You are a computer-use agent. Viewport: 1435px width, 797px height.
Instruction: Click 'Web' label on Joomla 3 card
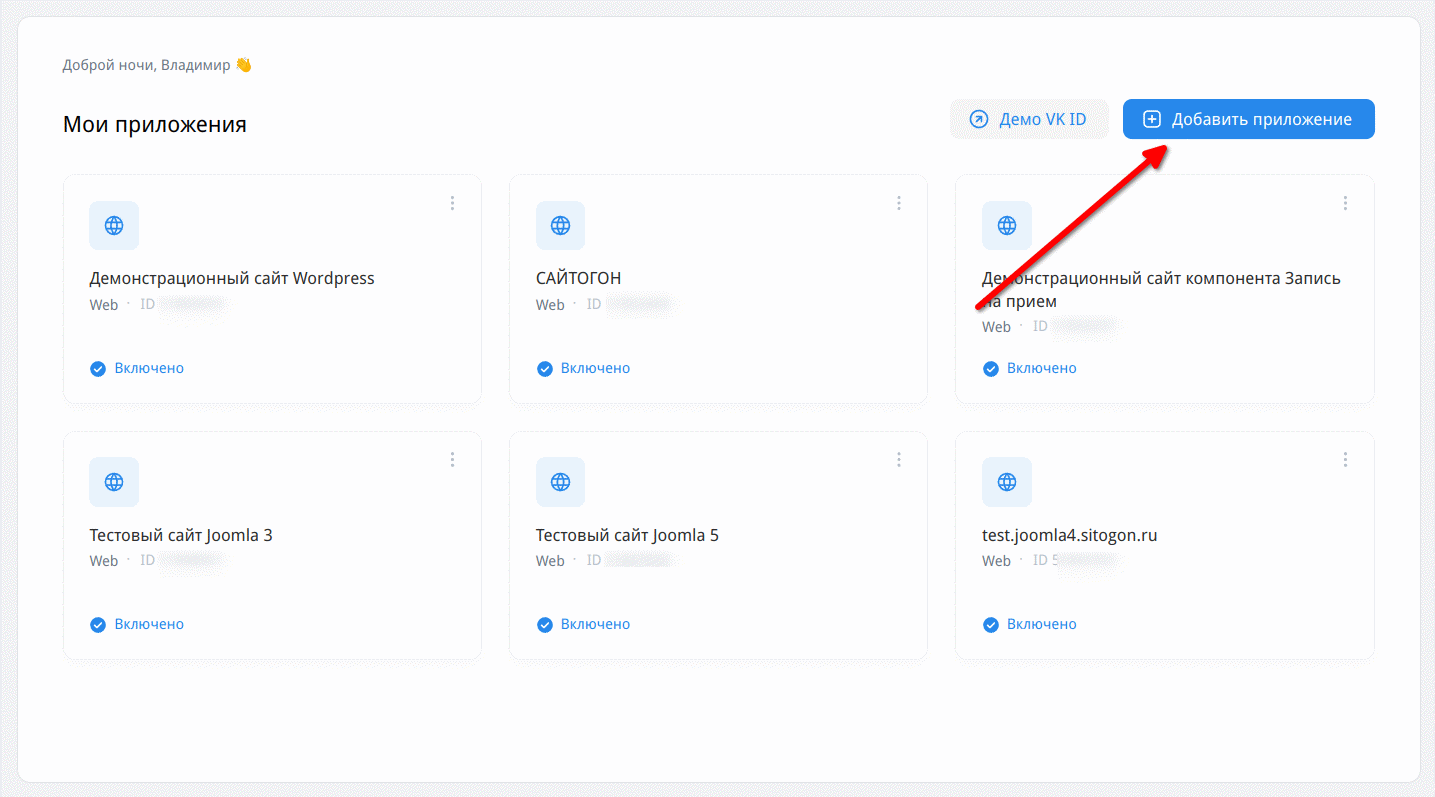pyautogui.click(x=104, y=561)
